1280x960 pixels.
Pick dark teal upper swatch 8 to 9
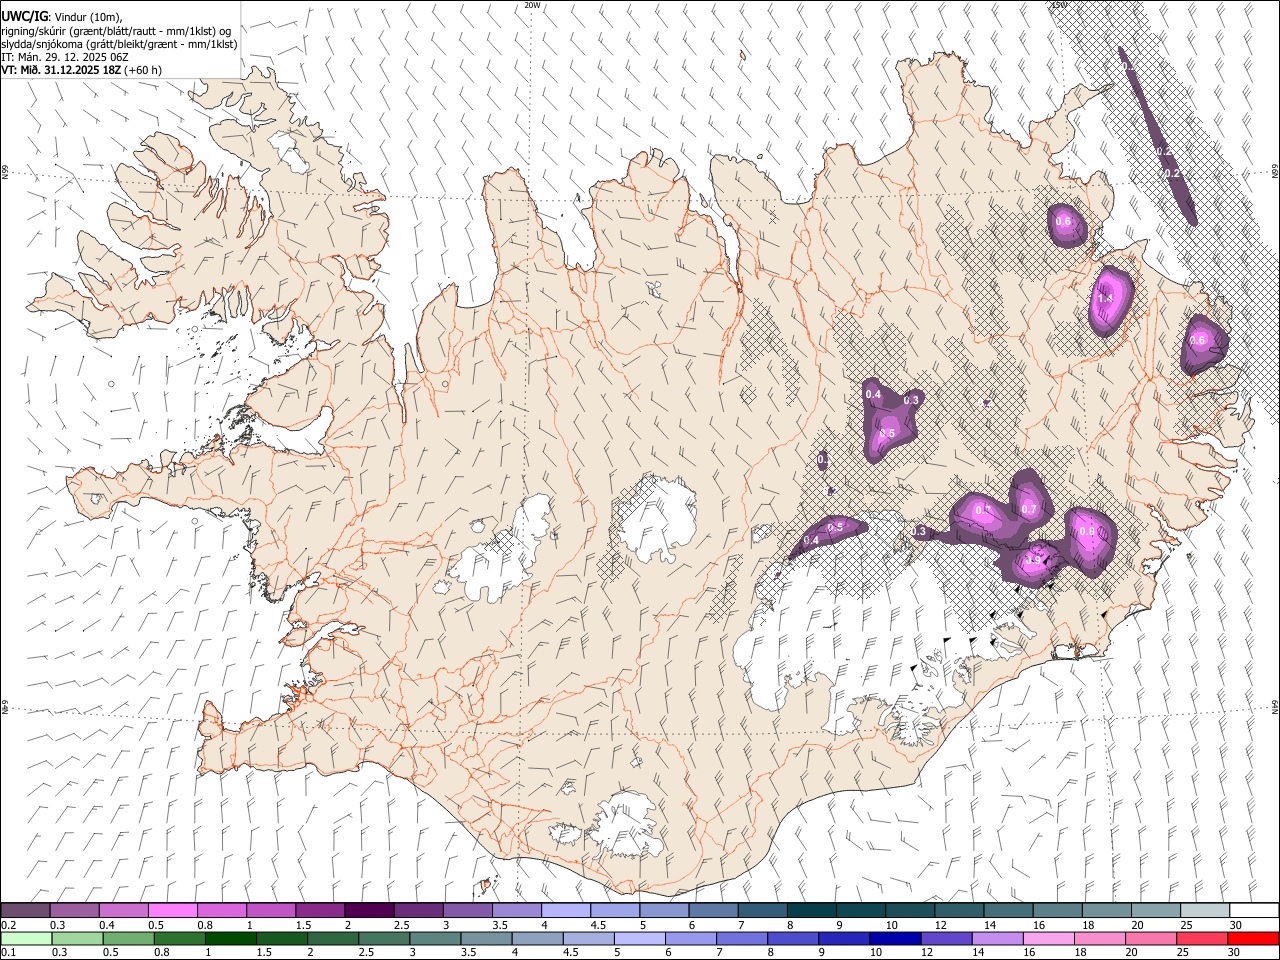pyautogui.click(x=811, y=910)
